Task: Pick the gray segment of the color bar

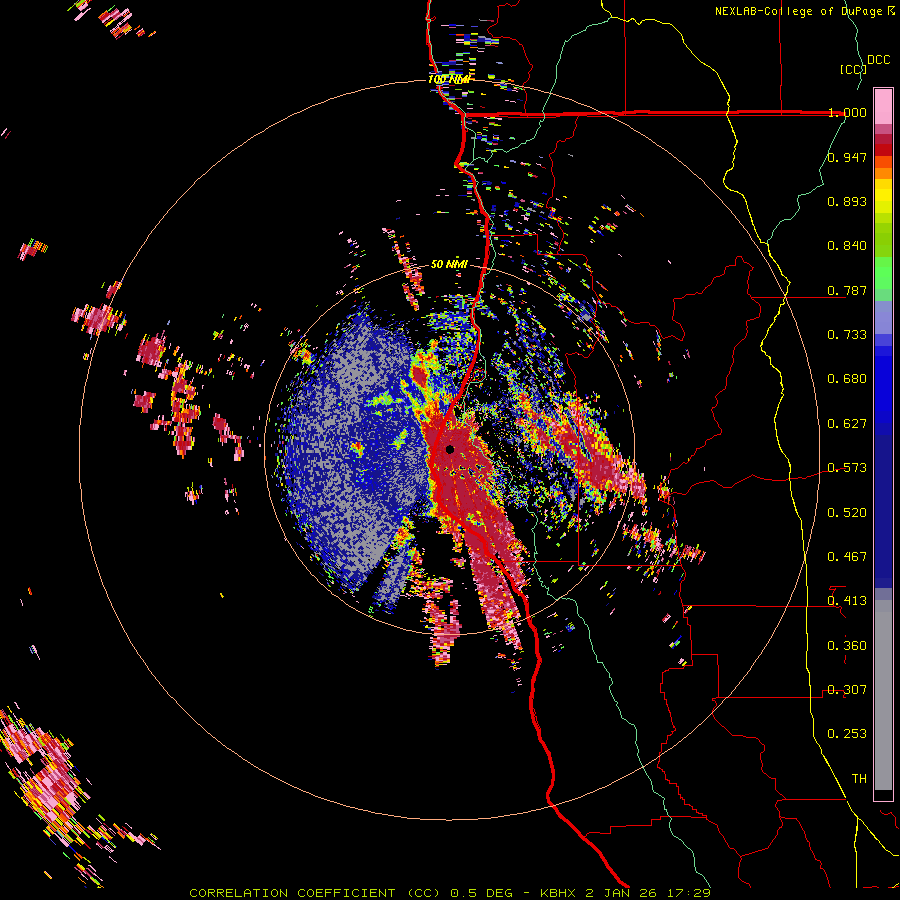Action: coord(883,695)
